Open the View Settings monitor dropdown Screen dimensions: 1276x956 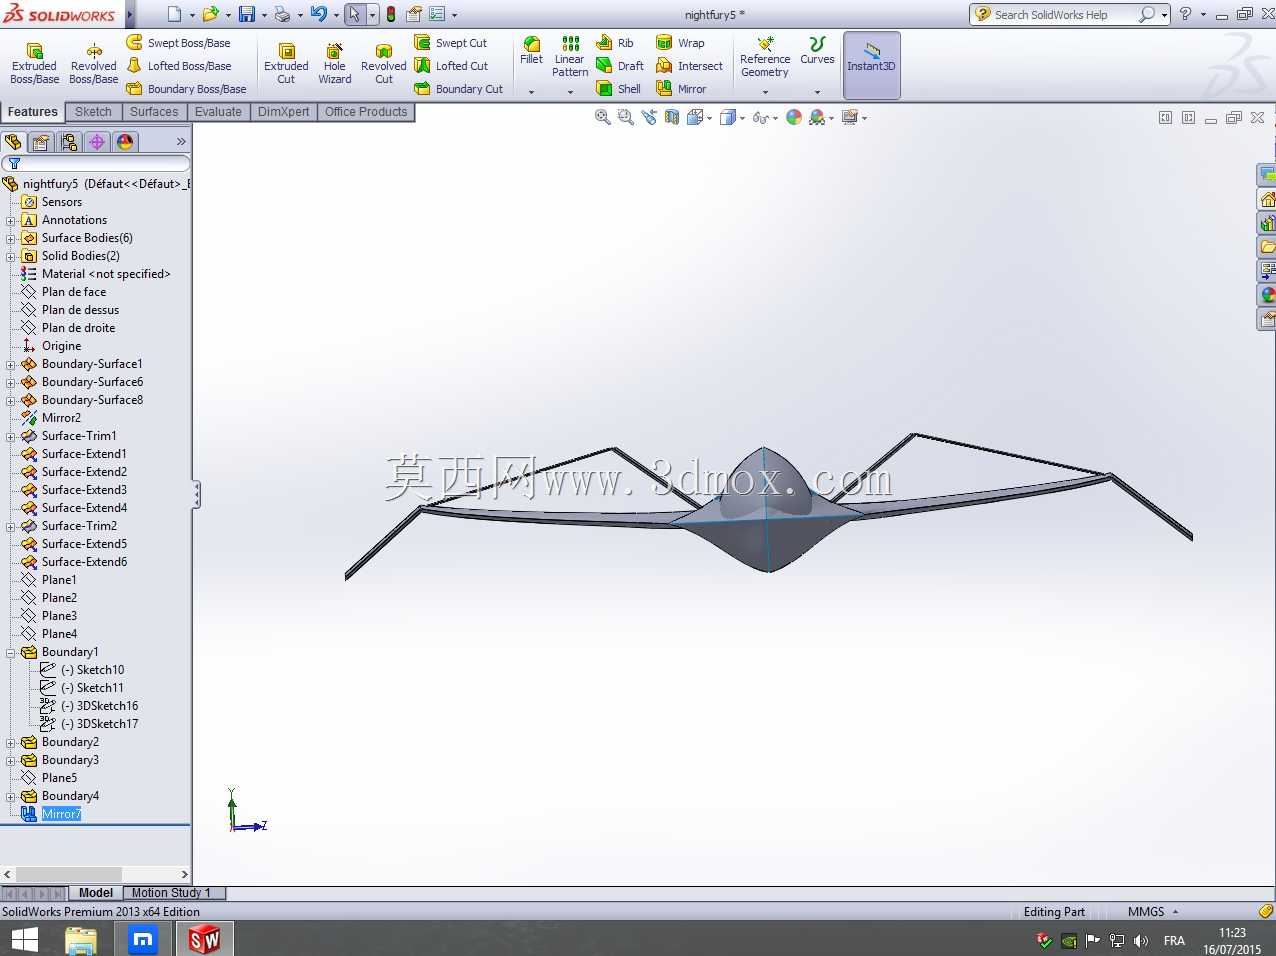click(854, 117)
